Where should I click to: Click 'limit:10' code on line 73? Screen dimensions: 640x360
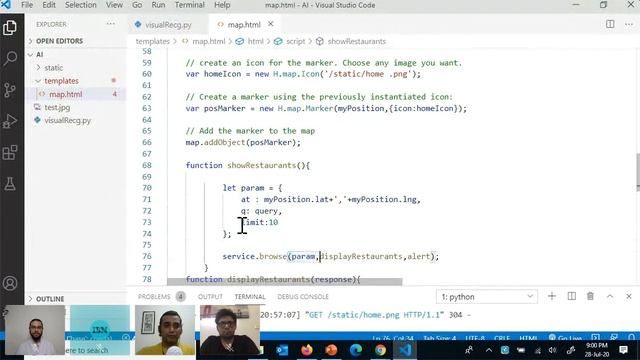(x=261, y=222)
